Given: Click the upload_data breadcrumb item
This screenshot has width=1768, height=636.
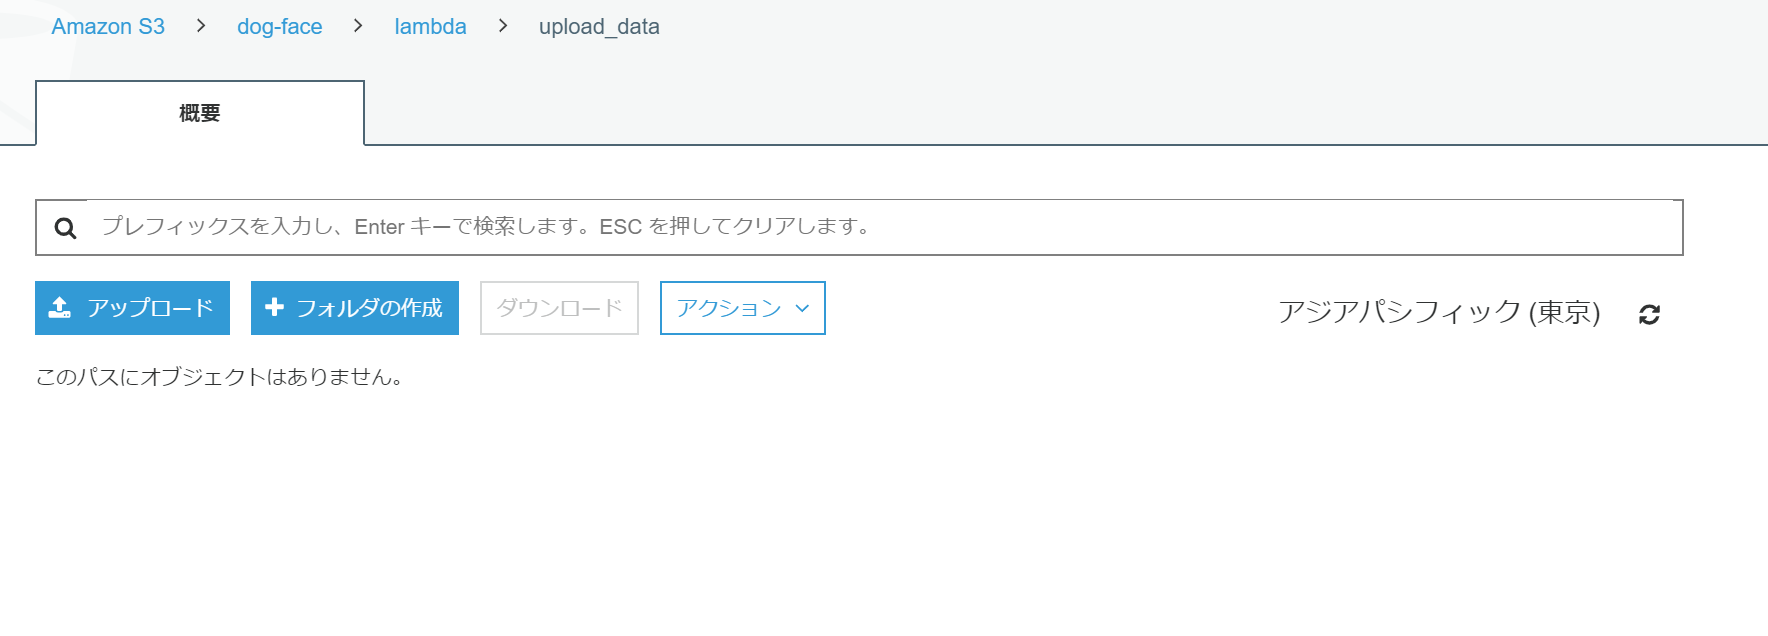Looking at the screenshot, I should pyautogui.click(x=599, y=27).
